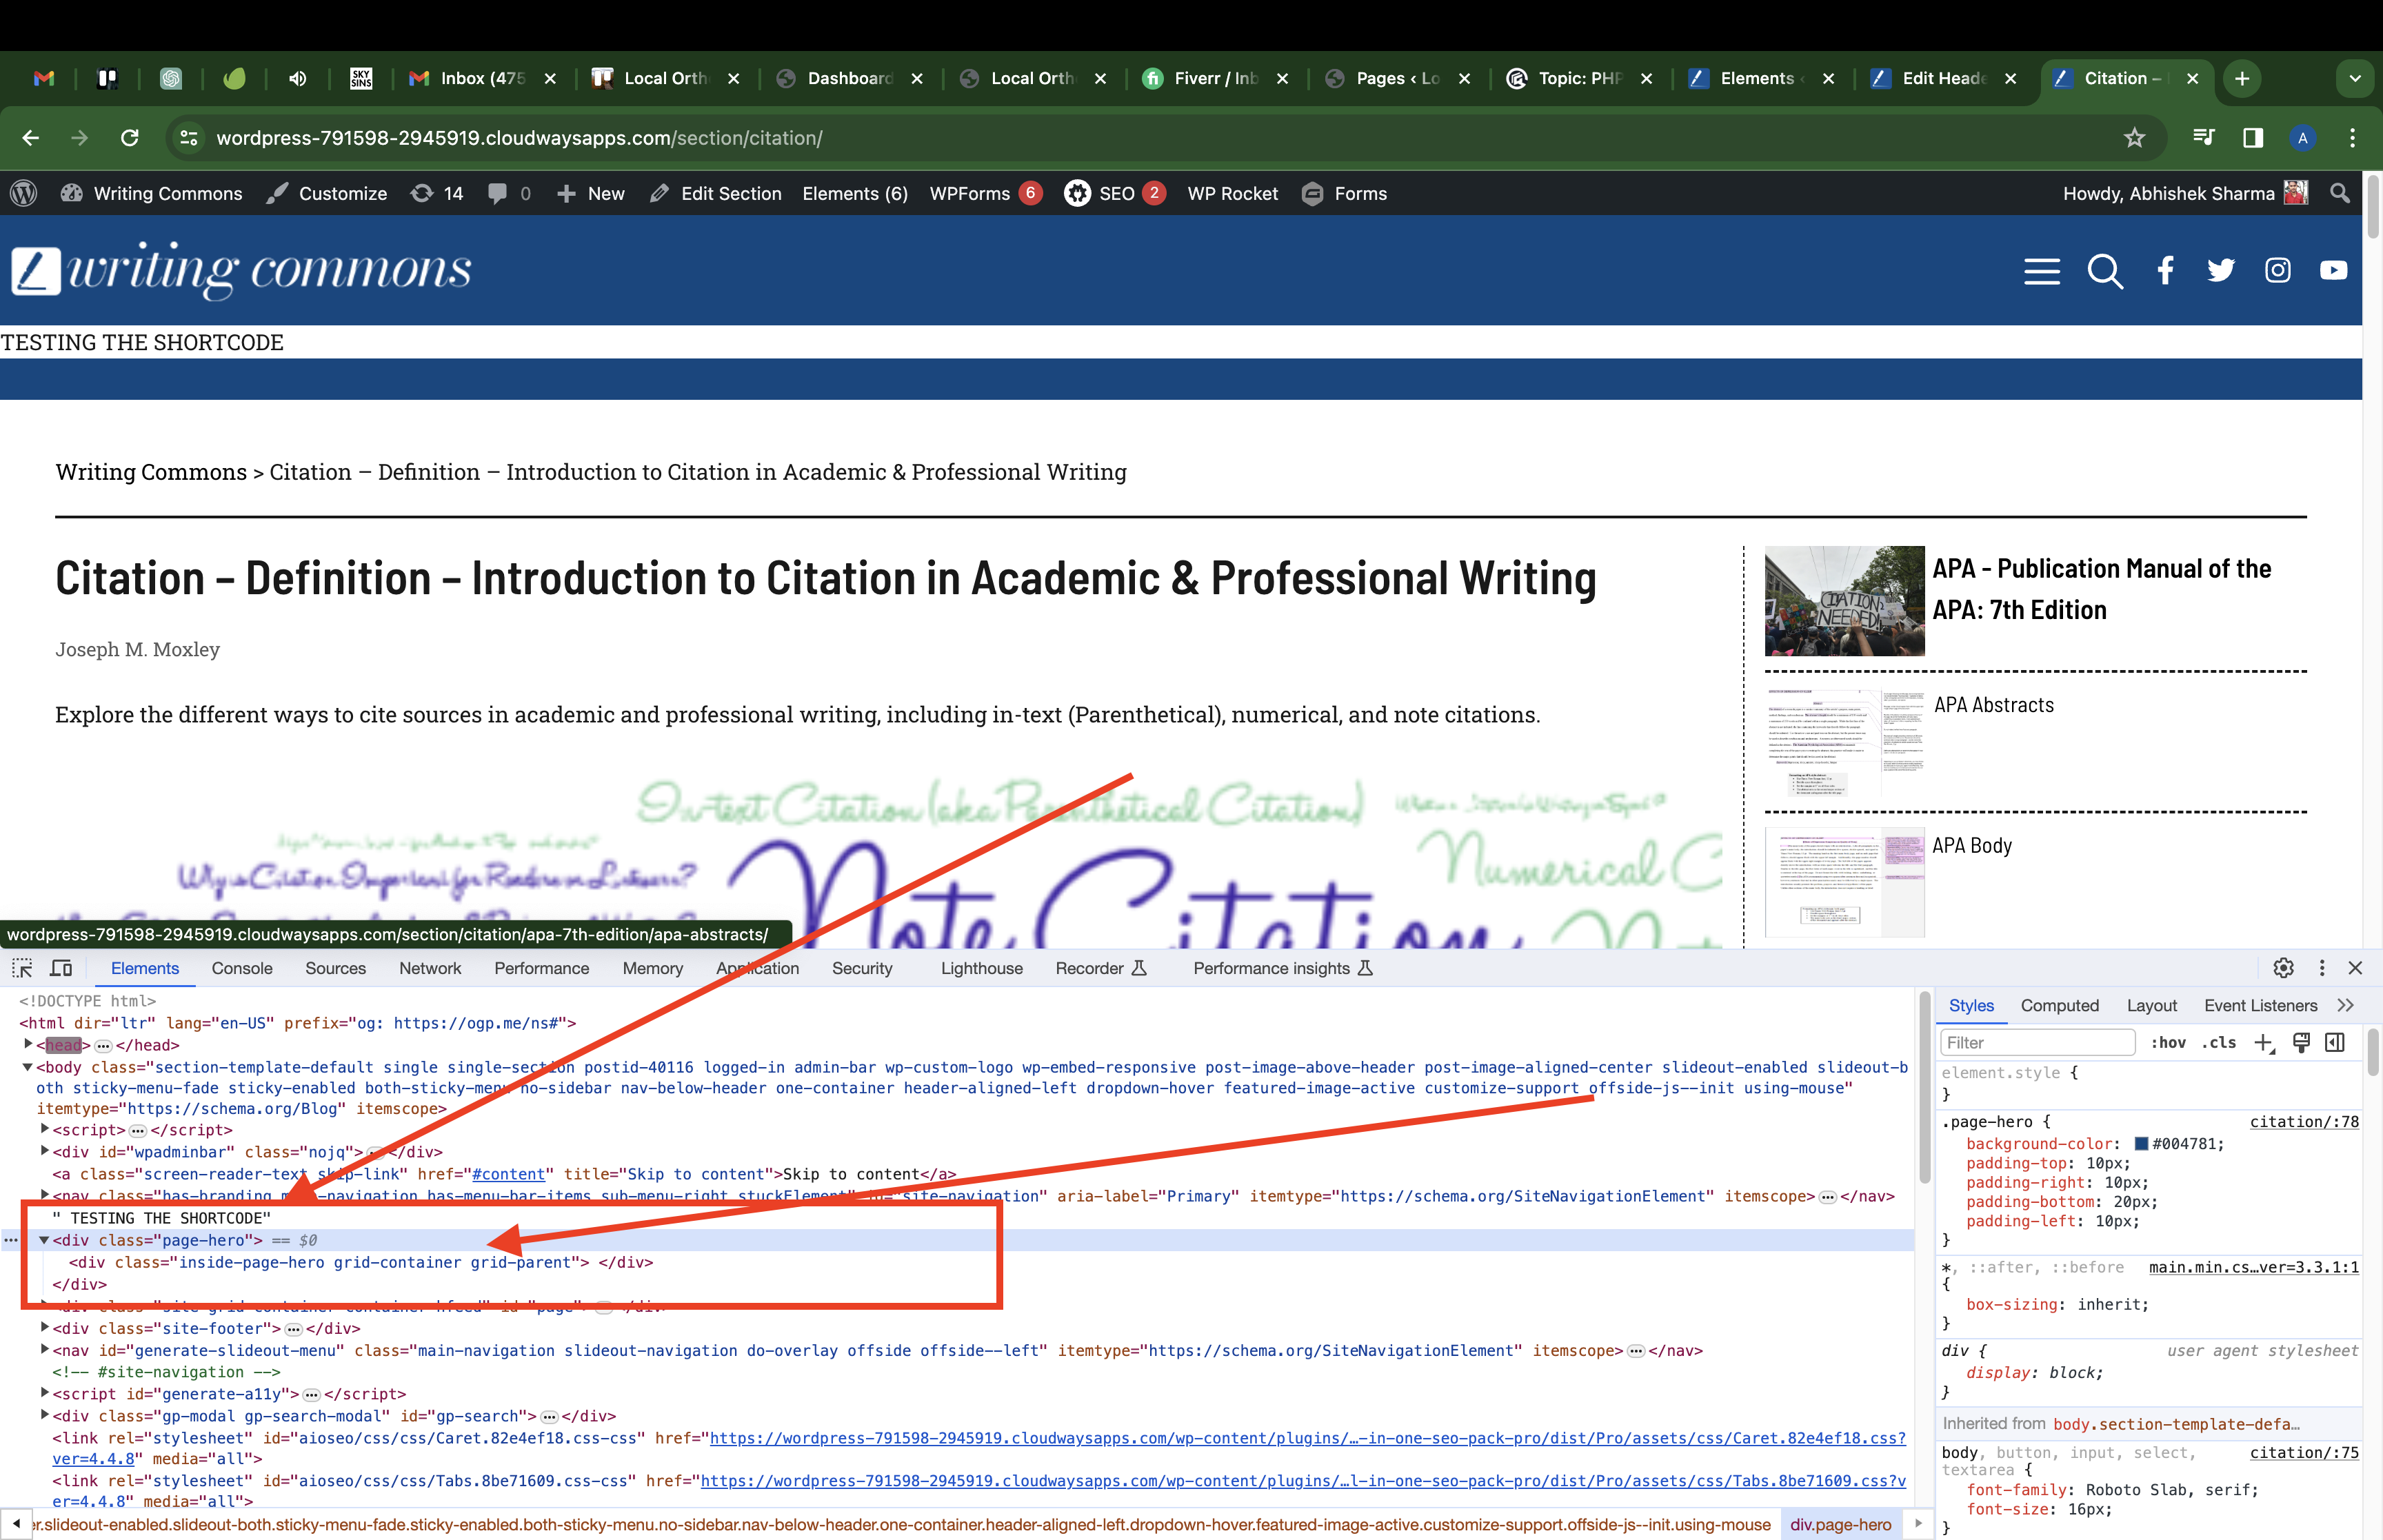The image size is (2383, 1540).
Task: Toggle the rendering emulations paintbrush icon
Action: 2301,1042
